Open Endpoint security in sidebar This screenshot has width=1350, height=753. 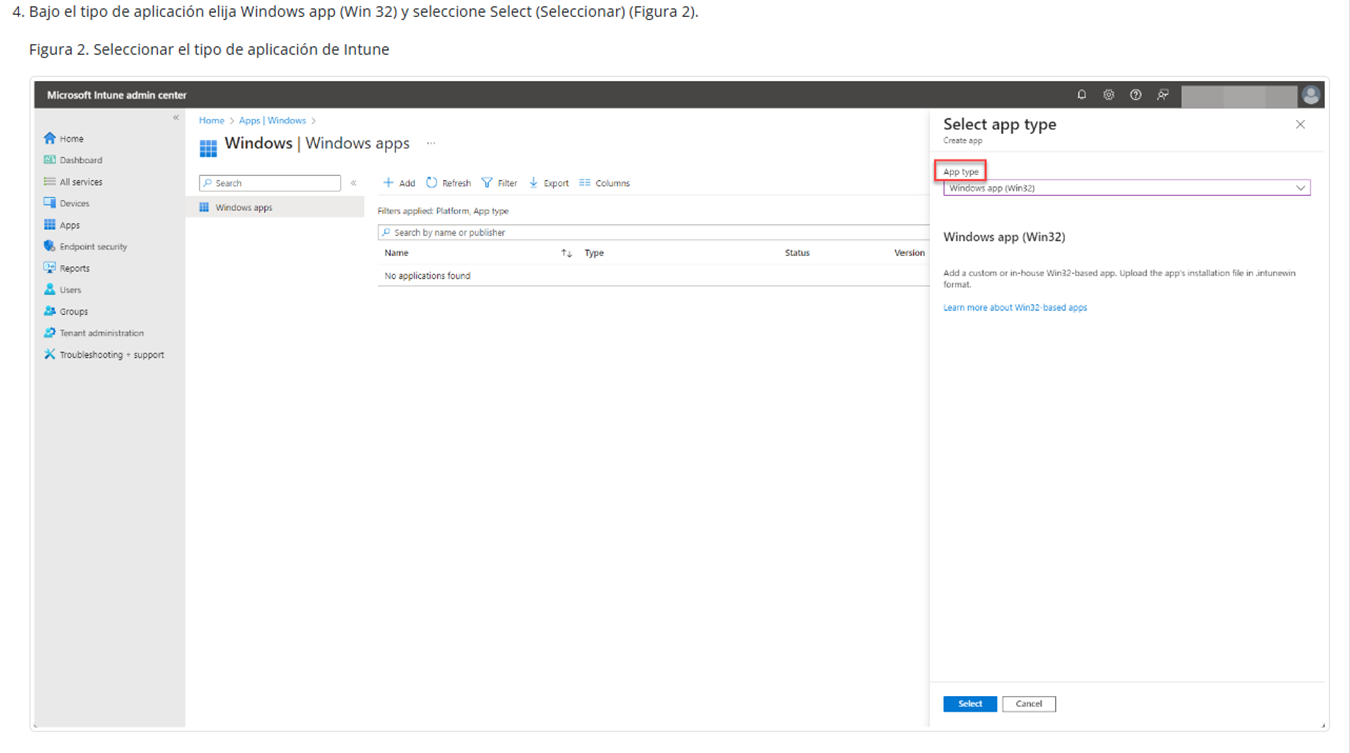[93, 247]
